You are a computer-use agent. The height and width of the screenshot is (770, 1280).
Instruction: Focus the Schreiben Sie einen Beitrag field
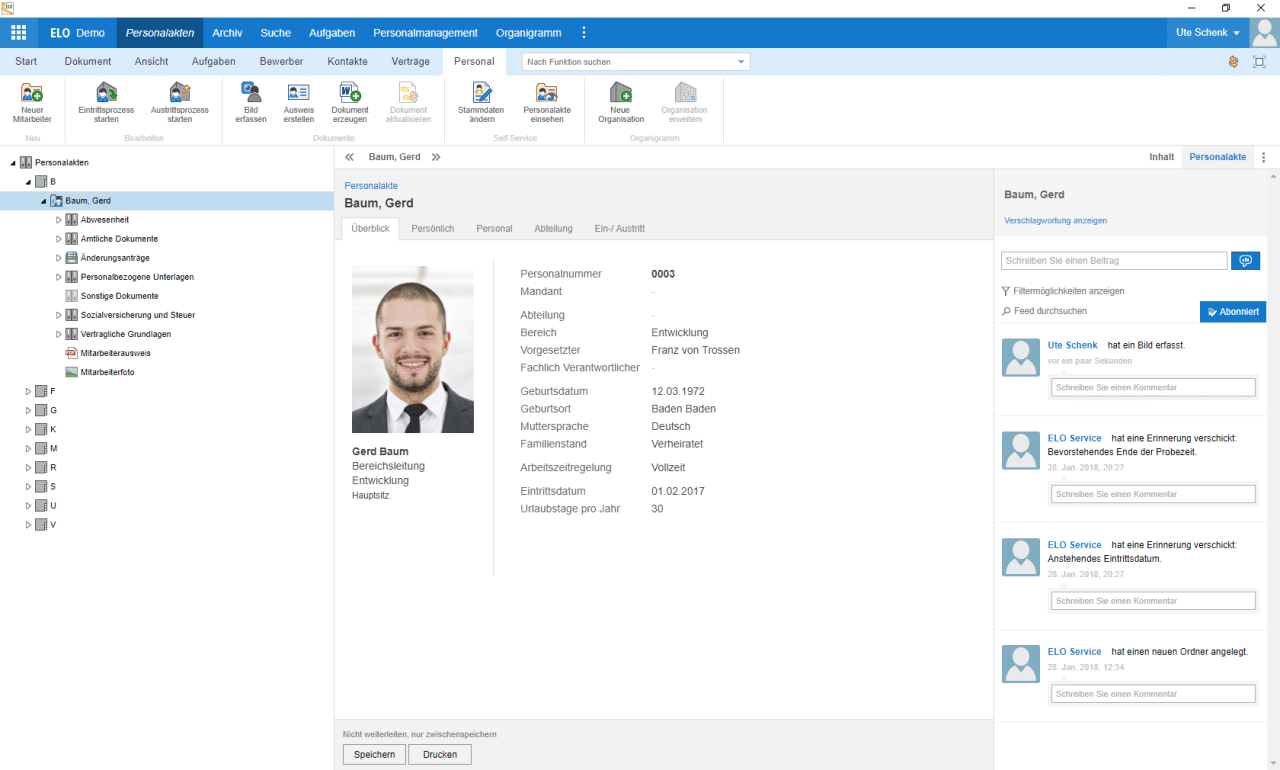click(1114, 260)
